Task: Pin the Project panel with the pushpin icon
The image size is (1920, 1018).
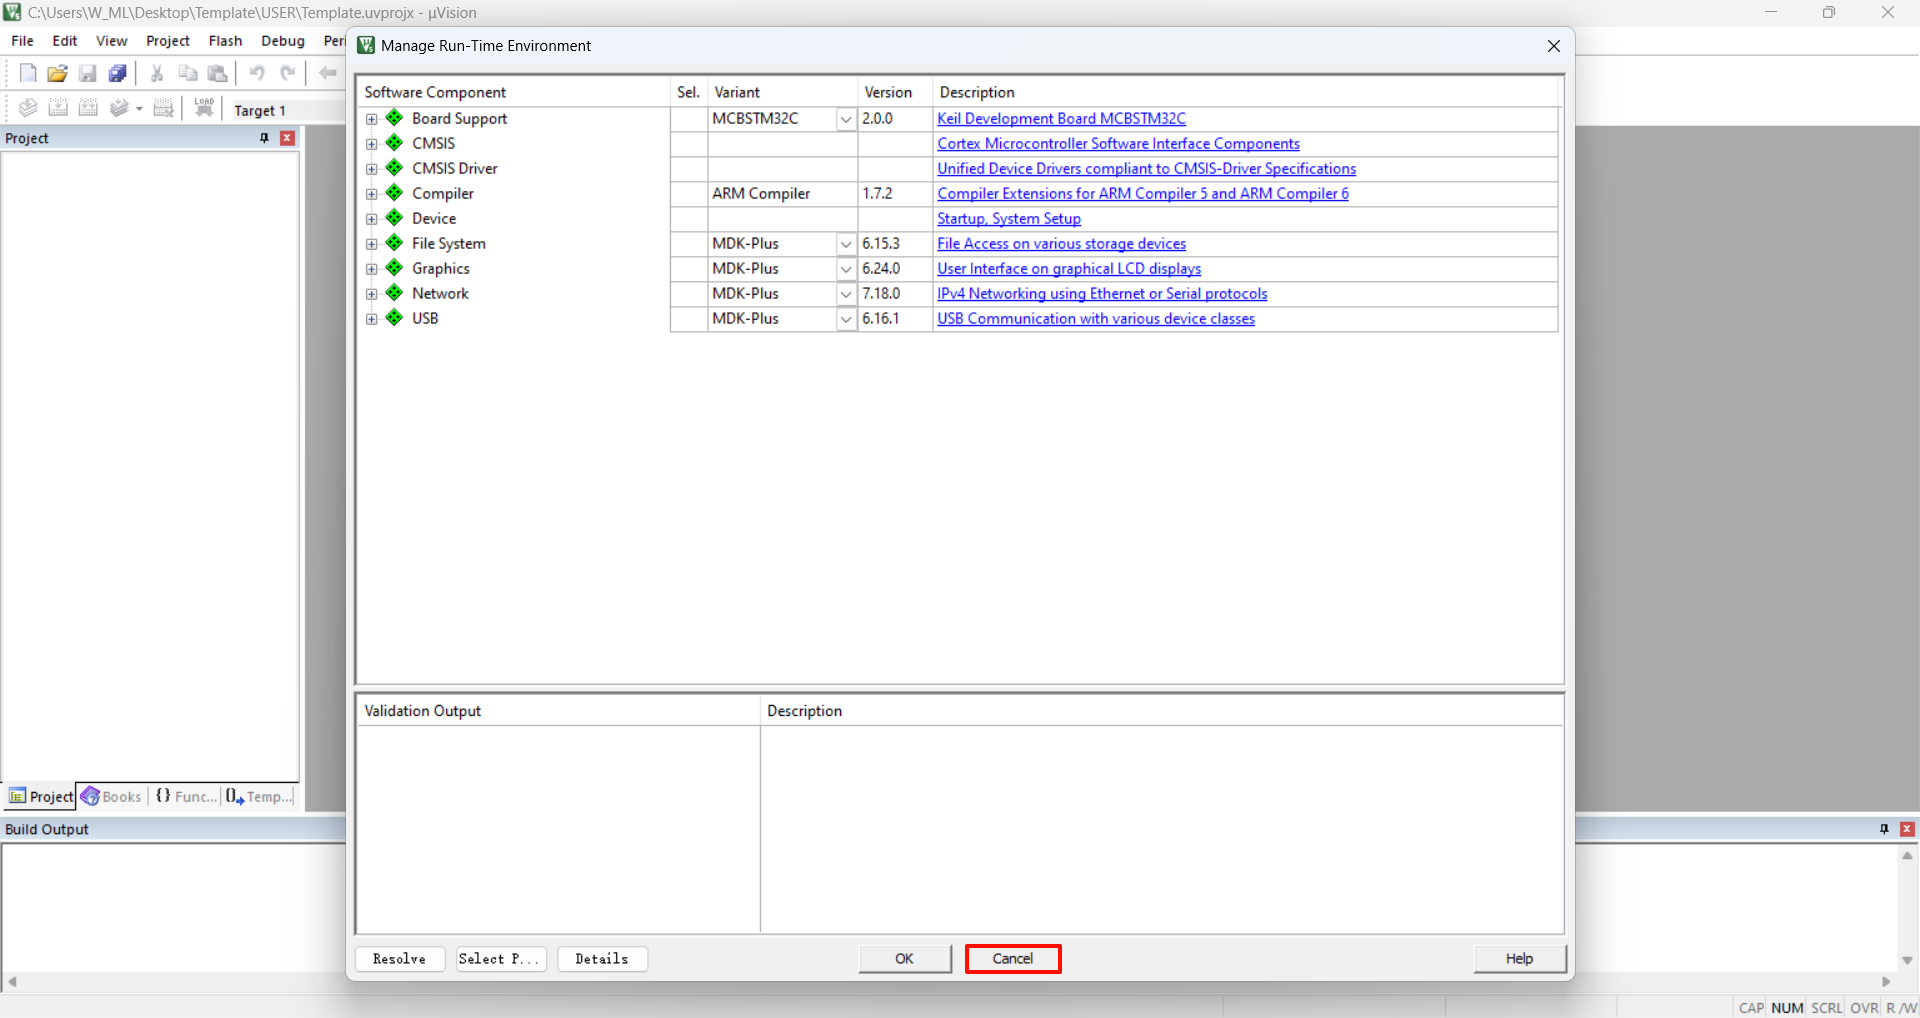Action: tap(264, 138)
